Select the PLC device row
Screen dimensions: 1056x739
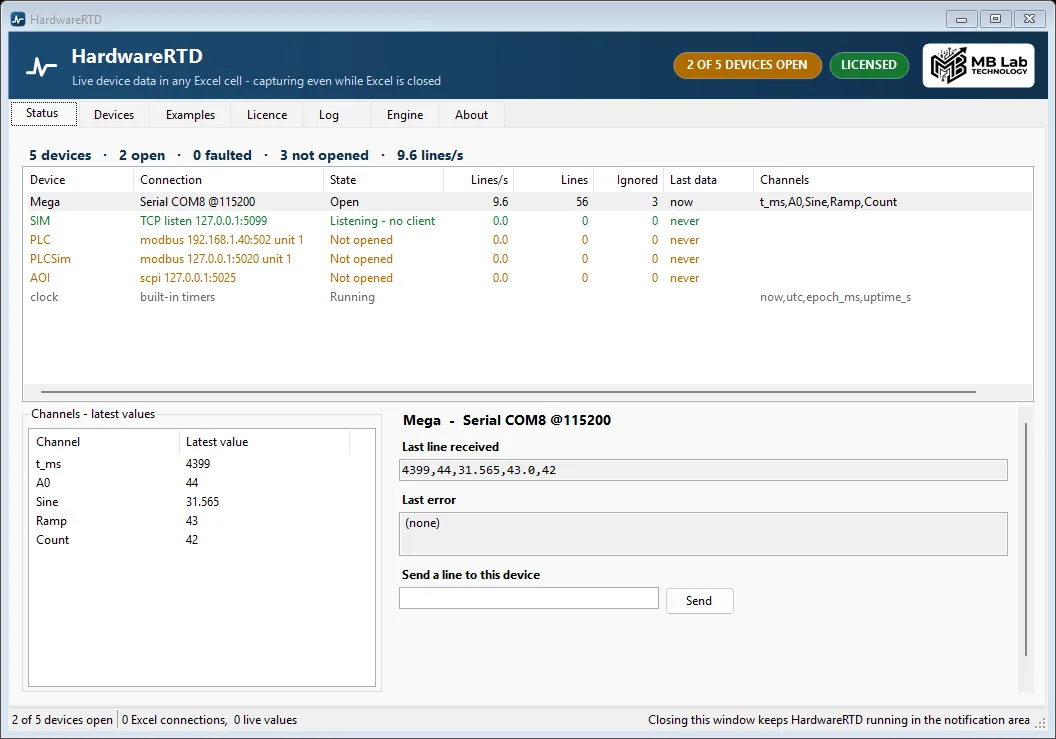(x=527, y=240)
